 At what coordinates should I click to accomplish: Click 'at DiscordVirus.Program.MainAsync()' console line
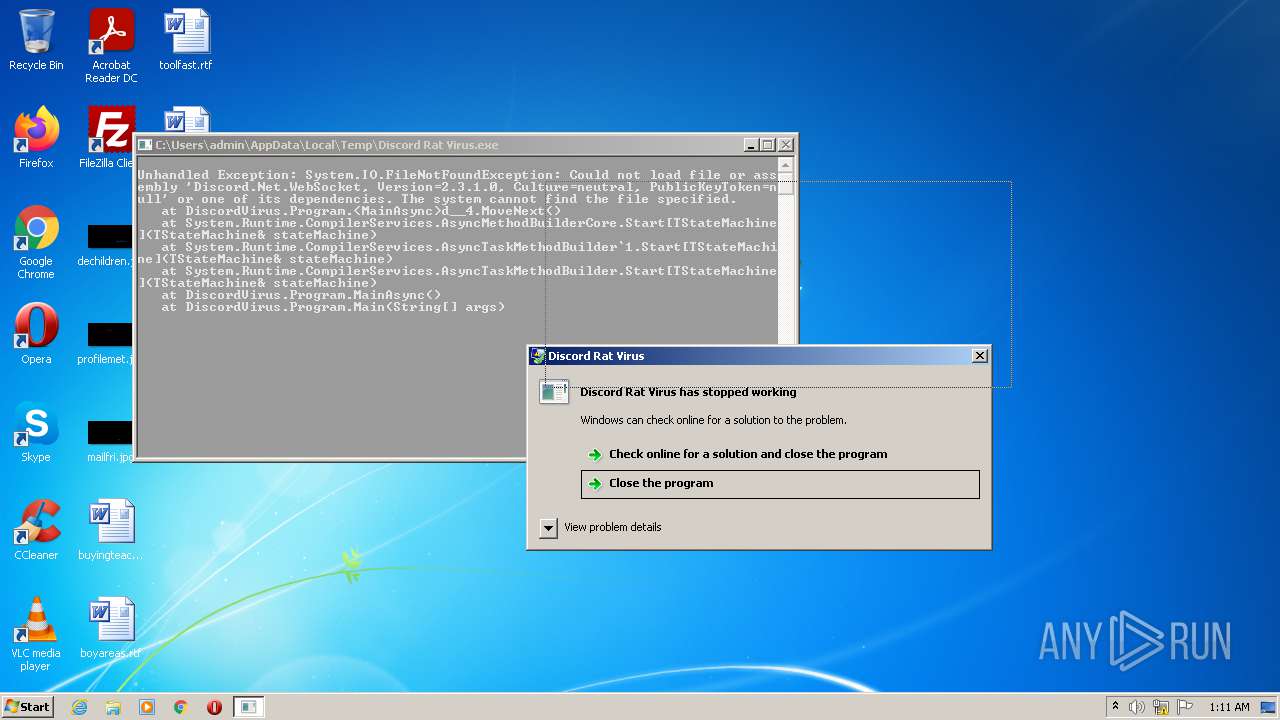(301, 295)
